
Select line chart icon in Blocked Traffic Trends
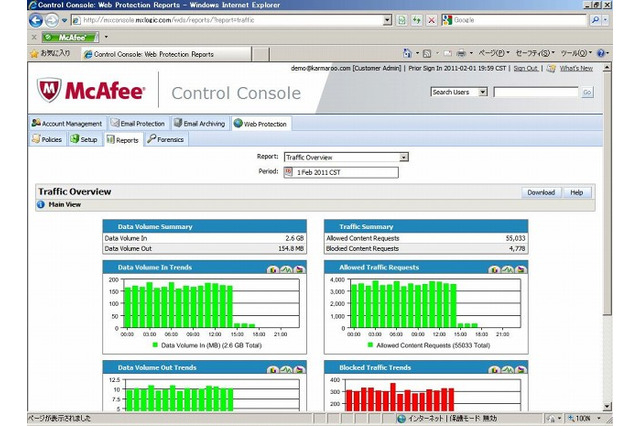pyautogui.click(x=507, y=369)
